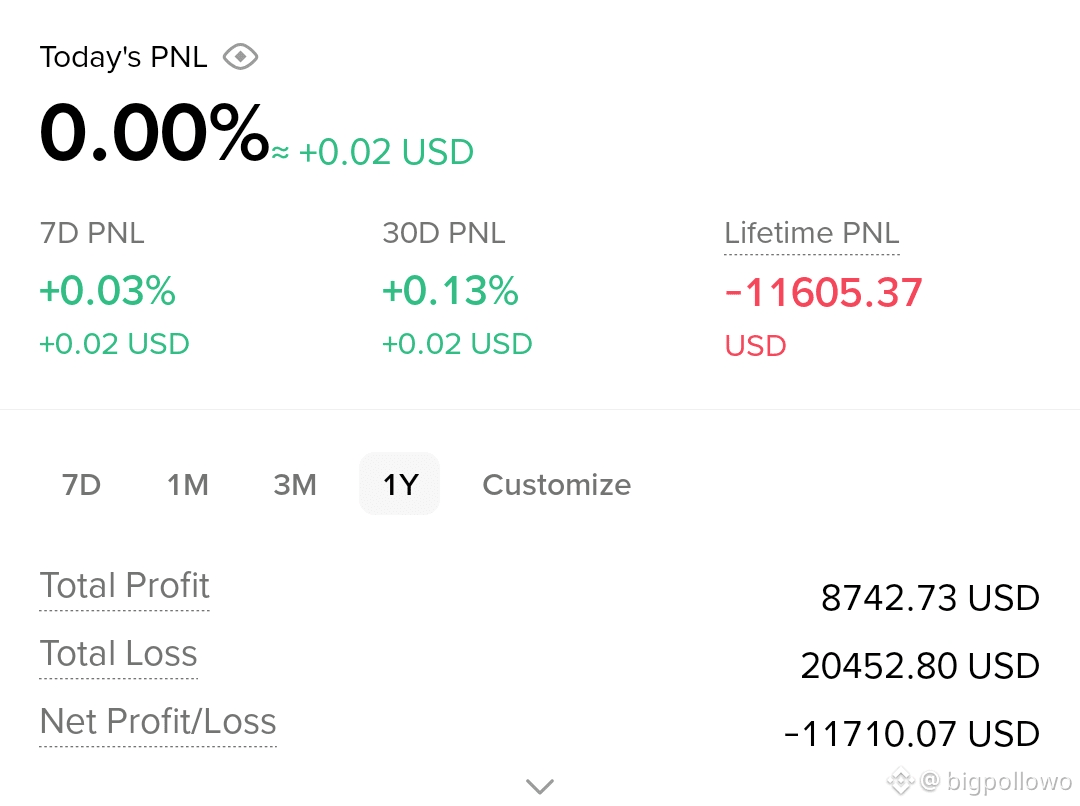This screenshot has height=806, width=1080.
Task: Open the Net Profit/Loss info label
Action: point(158,721)
